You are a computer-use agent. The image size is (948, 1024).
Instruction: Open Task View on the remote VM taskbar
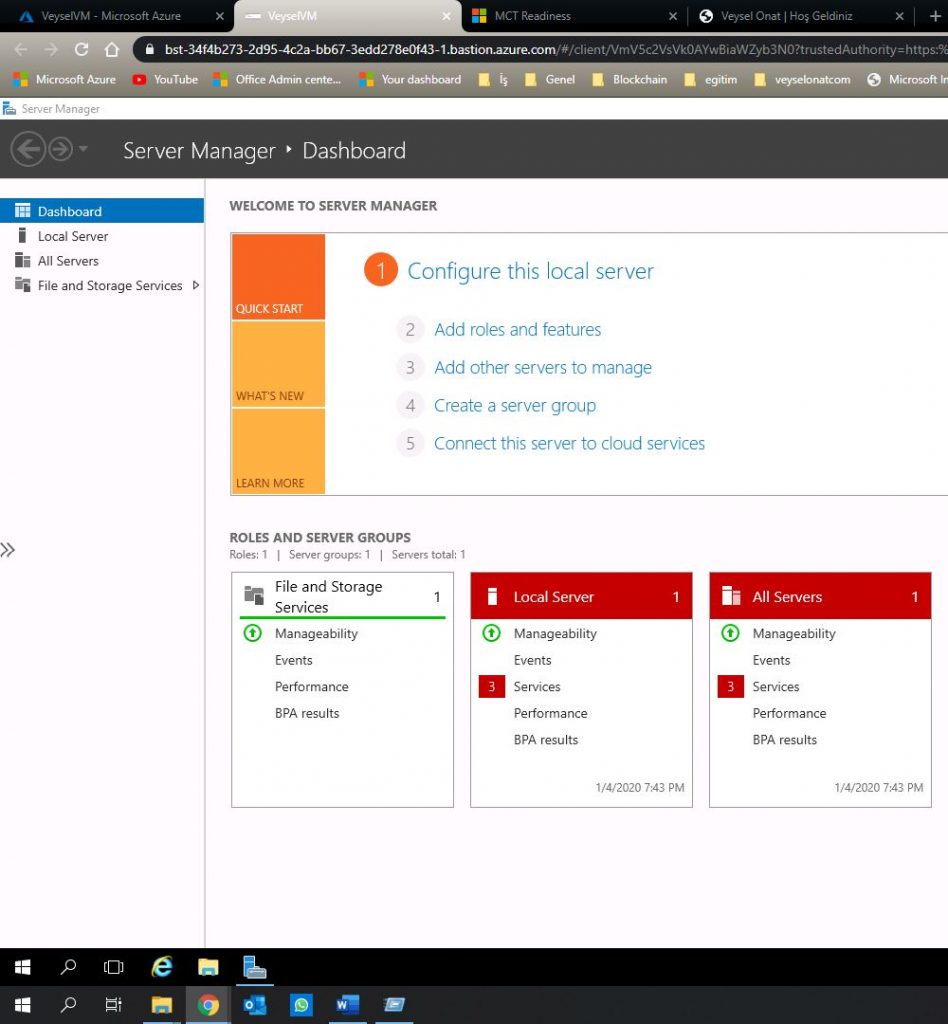click(x=114, y=967)
